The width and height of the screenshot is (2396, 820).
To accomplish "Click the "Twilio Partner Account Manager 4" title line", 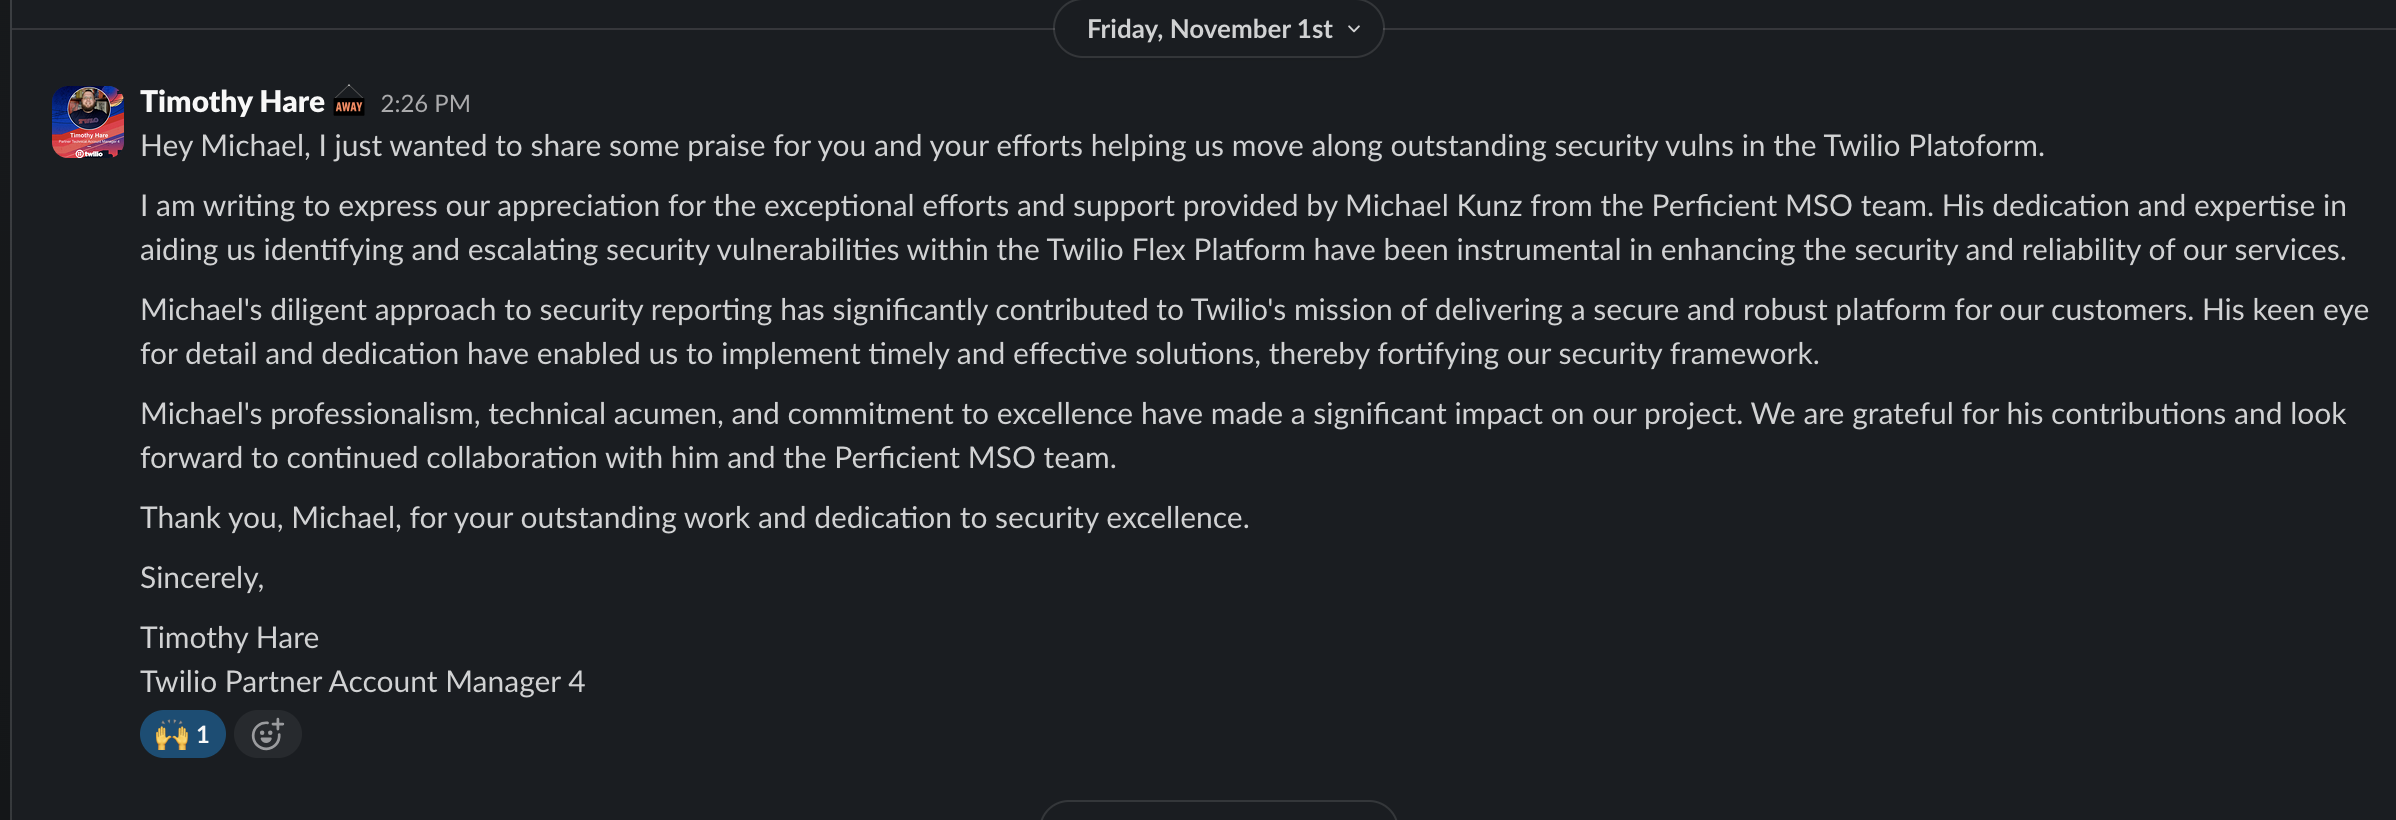I will coord(362,682).
